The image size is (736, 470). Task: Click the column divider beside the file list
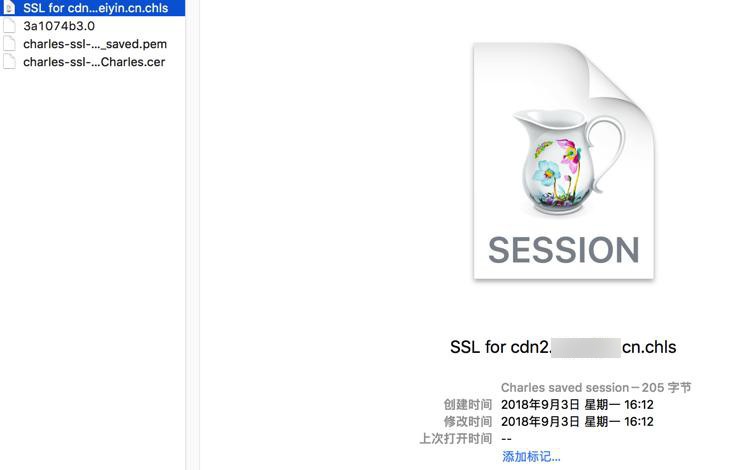tap(192, 235)
